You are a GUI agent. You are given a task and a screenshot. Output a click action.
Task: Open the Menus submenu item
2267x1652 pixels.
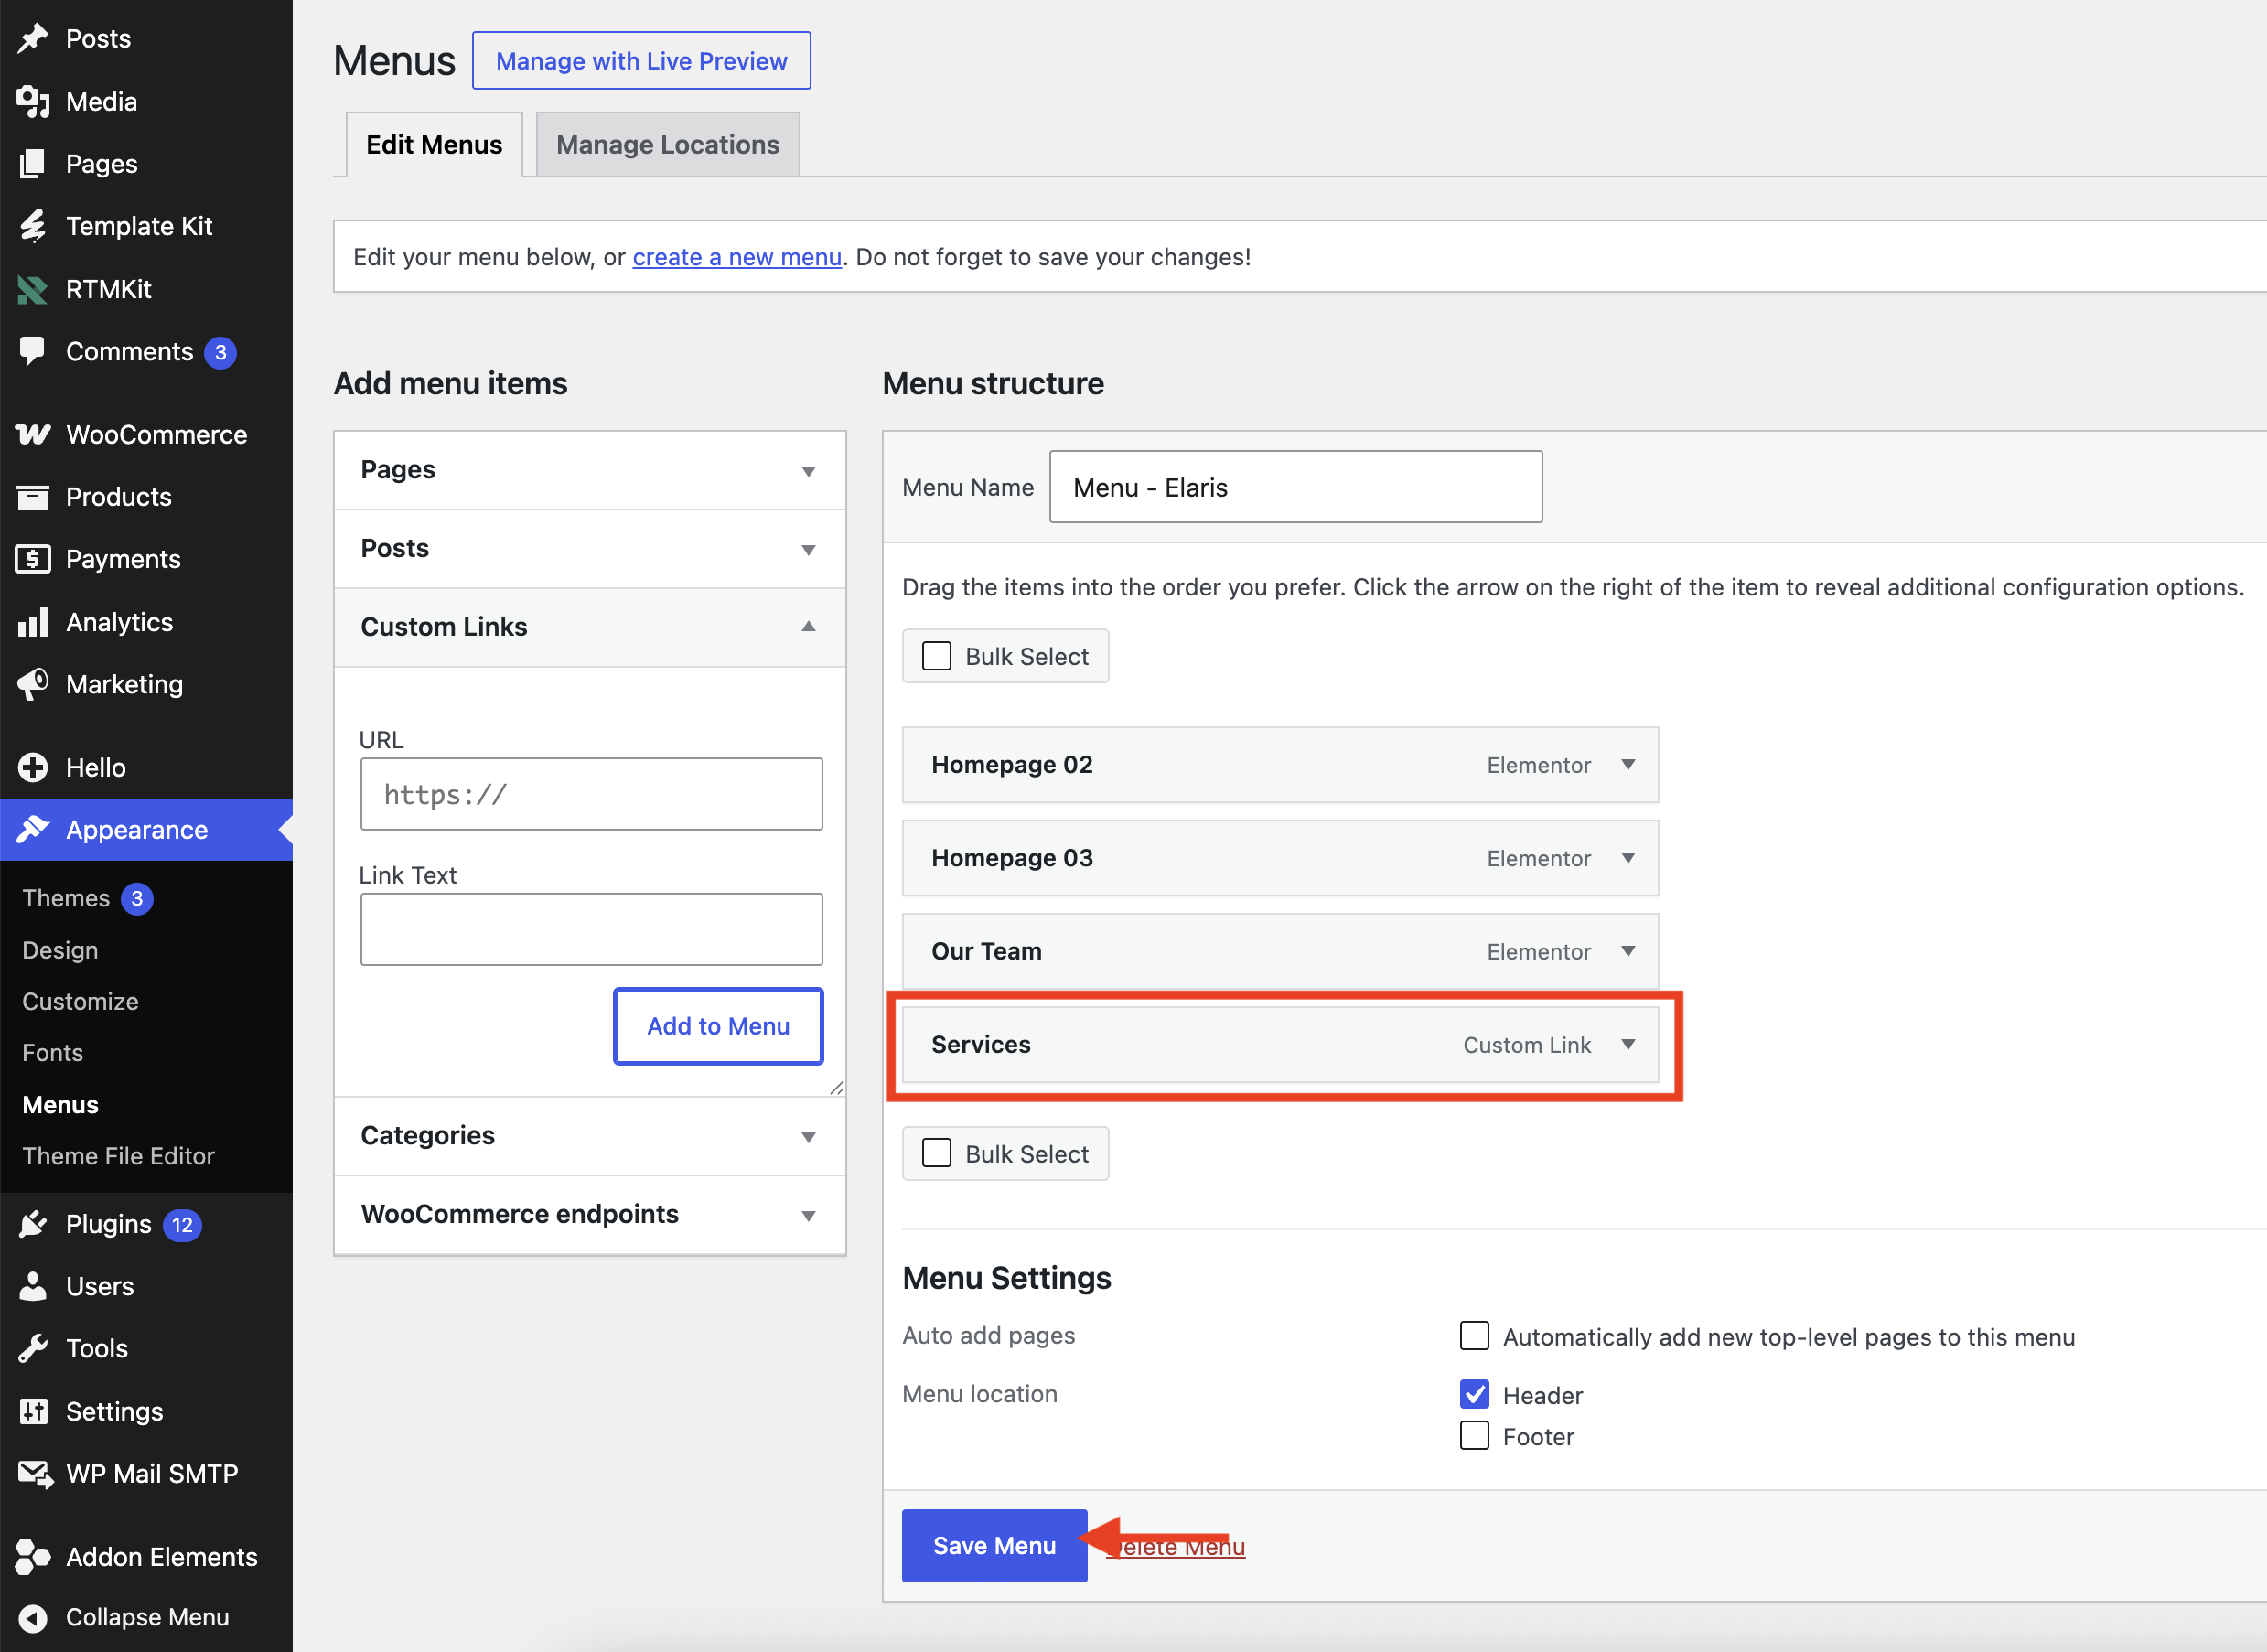click(x=60, y=1105)
